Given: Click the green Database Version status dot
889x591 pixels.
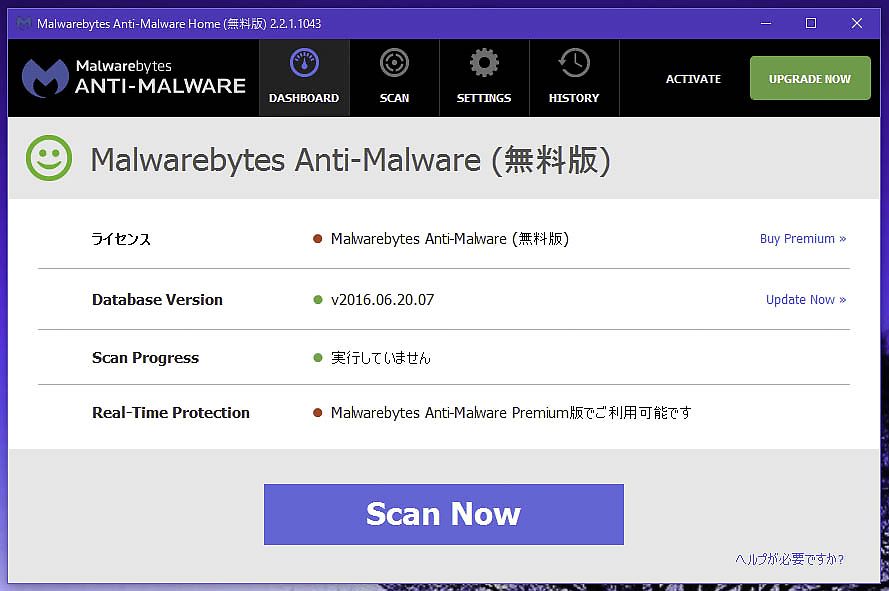Looking at the screenshot, I should pos(318,299).
